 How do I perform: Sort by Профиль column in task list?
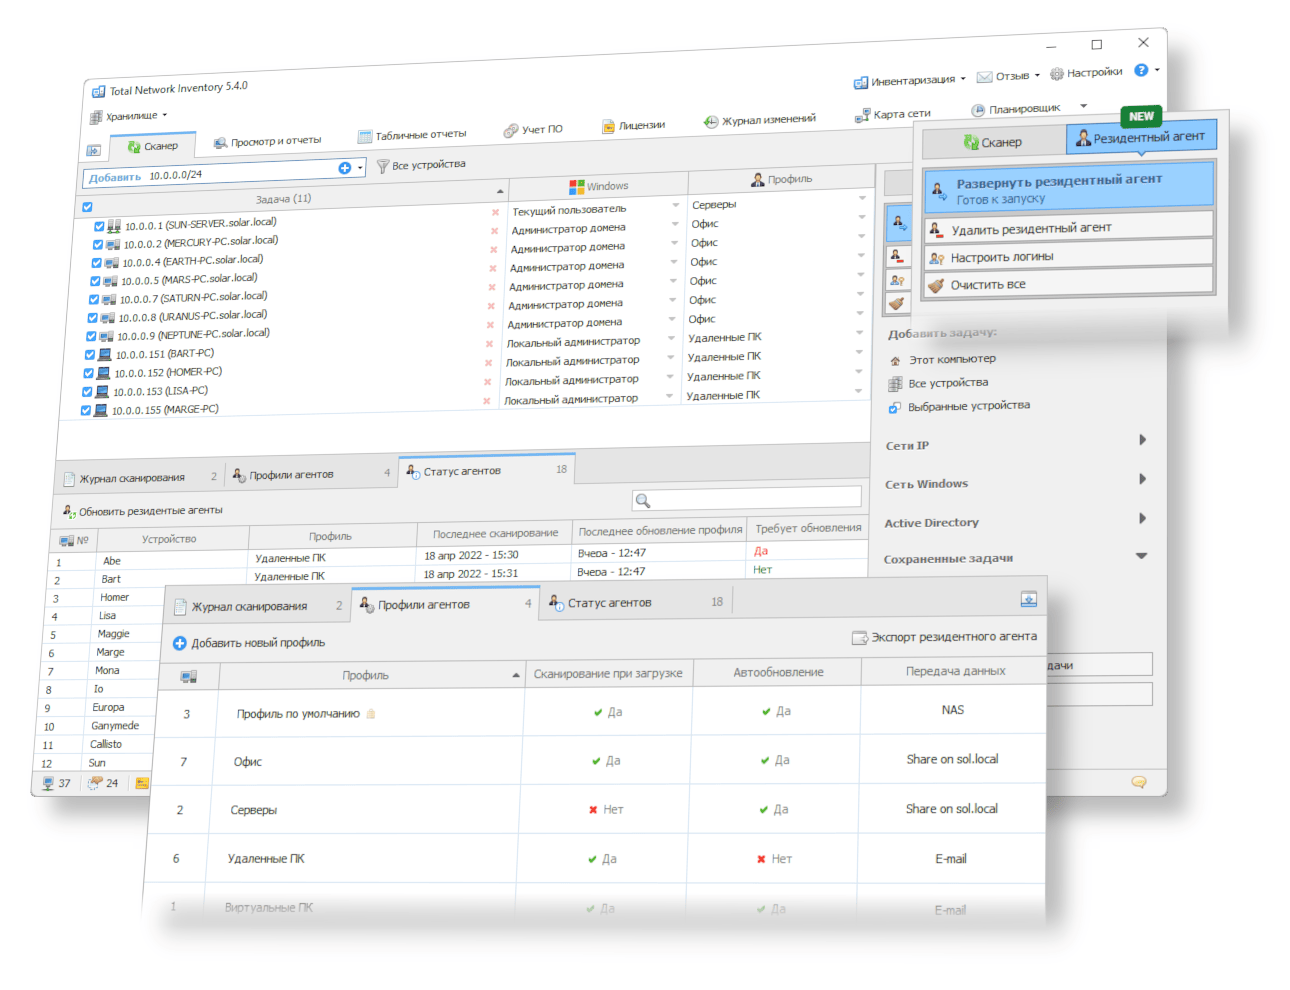pyautogui.click(x=781, y=179)
